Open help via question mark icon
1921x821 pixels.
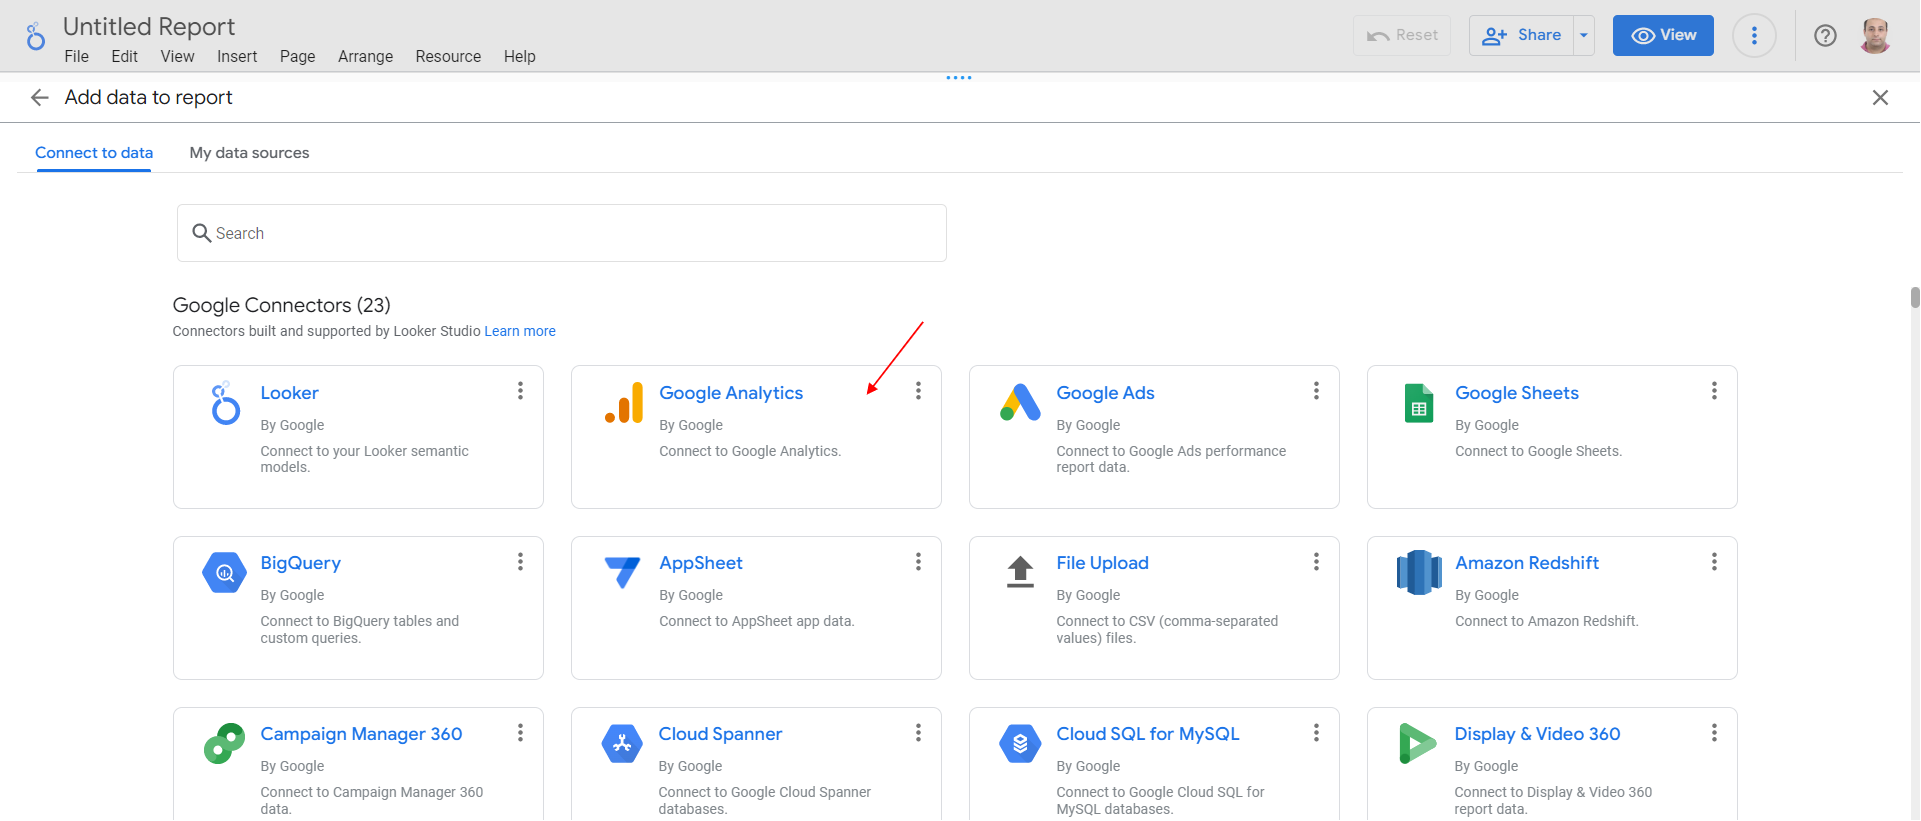point(1825,36)
